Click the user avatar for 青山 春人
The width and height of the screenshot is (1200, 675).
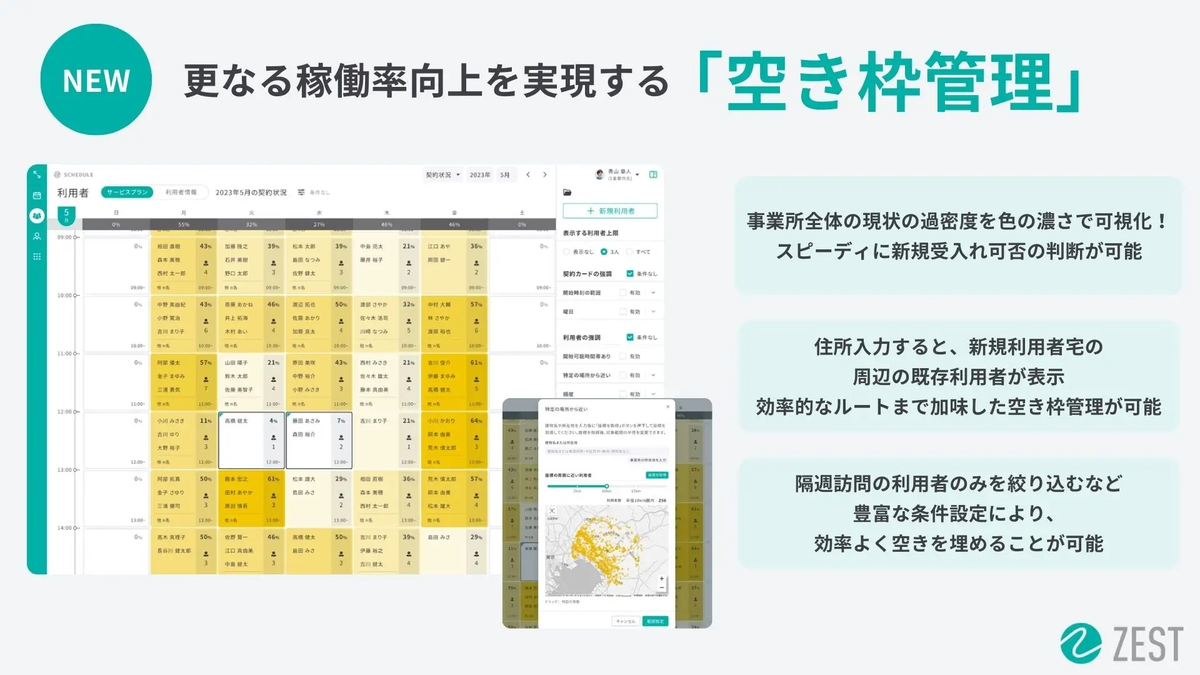click(600, 174)
